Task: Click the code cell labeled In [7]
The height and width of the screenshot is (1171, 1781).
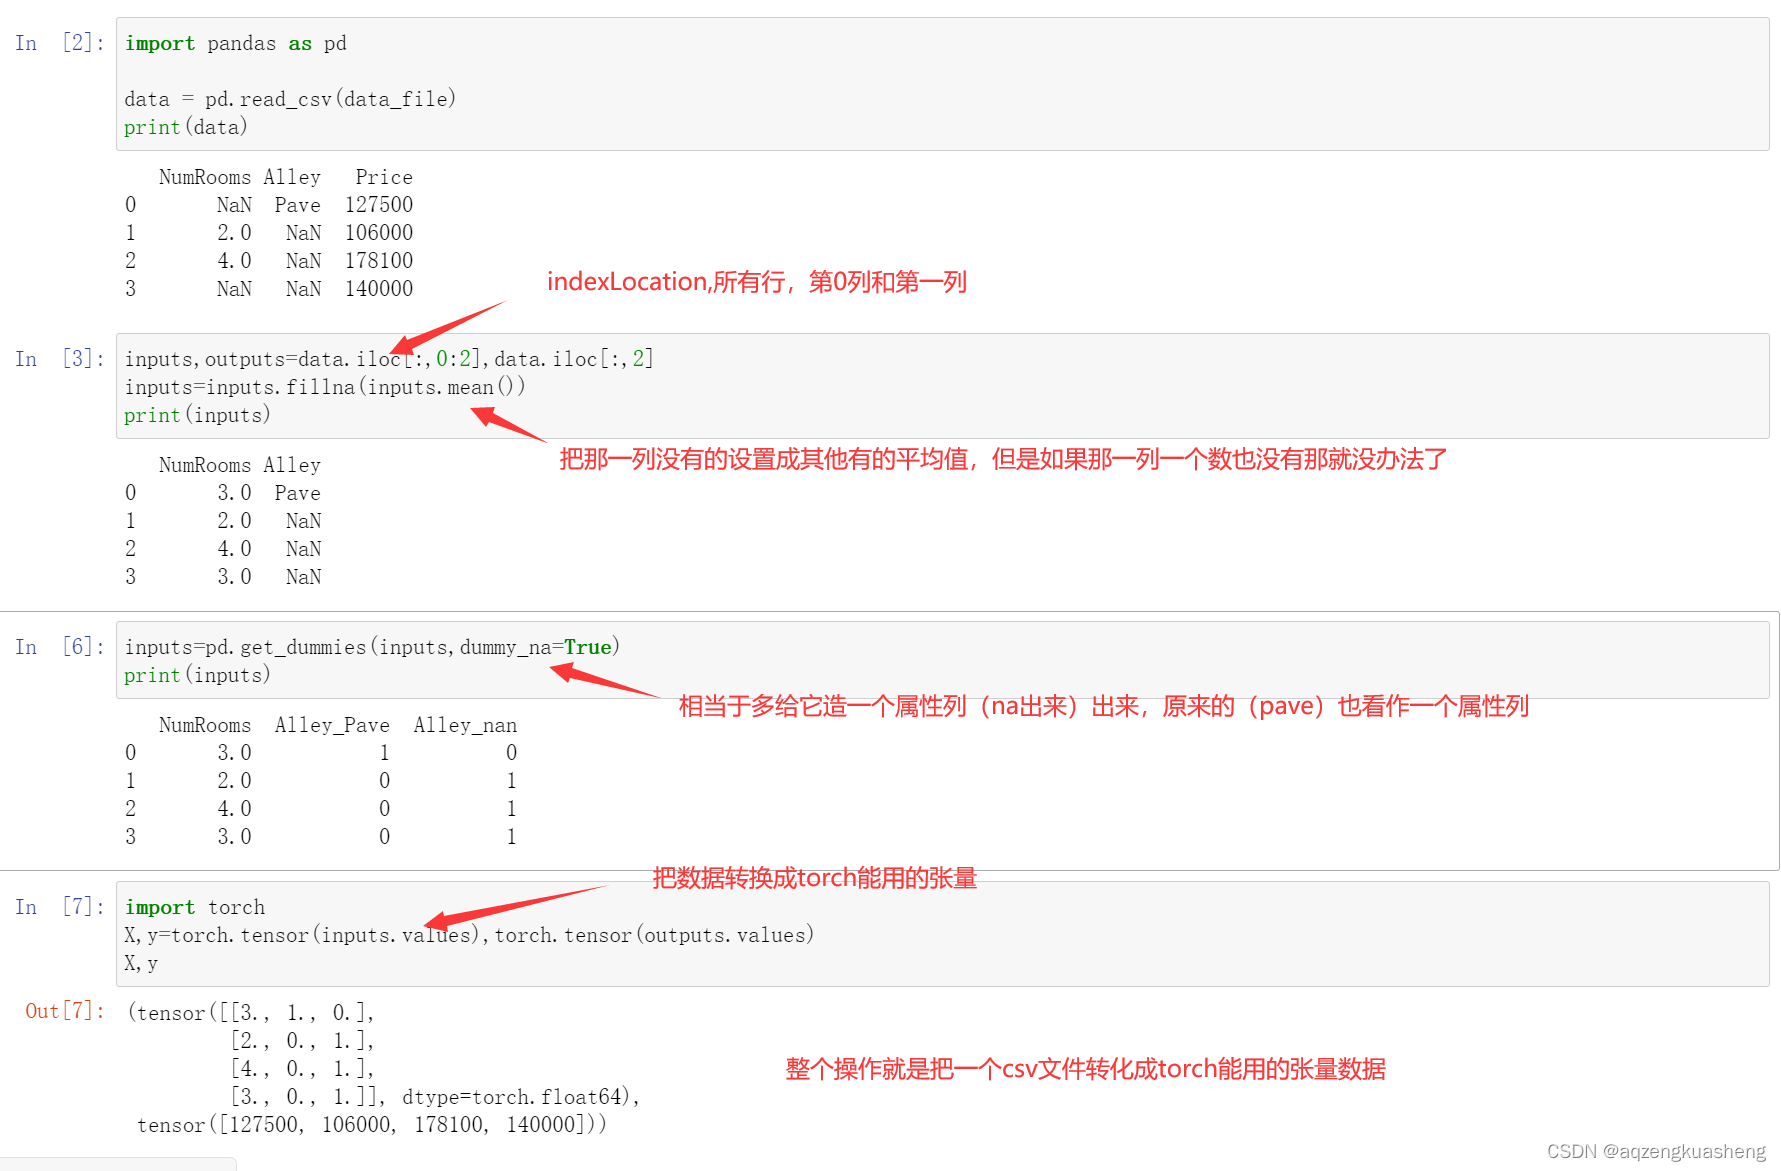Action: click(x=942, y=934)
